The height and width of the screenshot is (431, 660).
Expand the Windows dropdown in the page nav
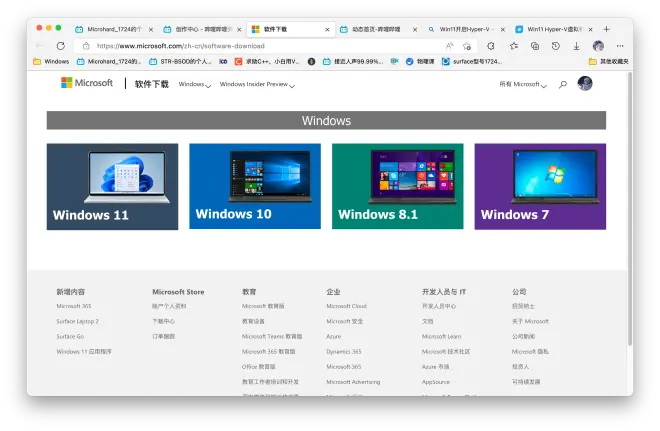coord(194,84)
